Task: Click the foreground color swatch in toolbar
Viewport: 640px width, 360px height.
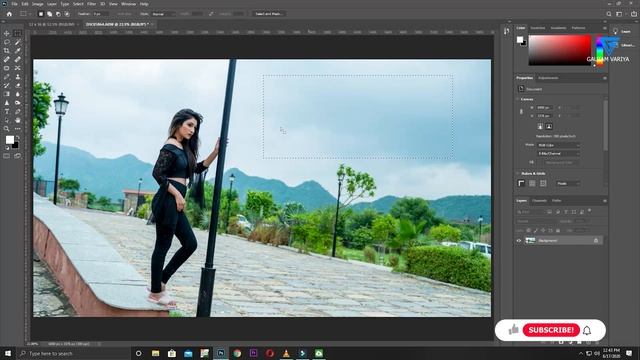Action: pyautogui.click(x=9, y=140)
